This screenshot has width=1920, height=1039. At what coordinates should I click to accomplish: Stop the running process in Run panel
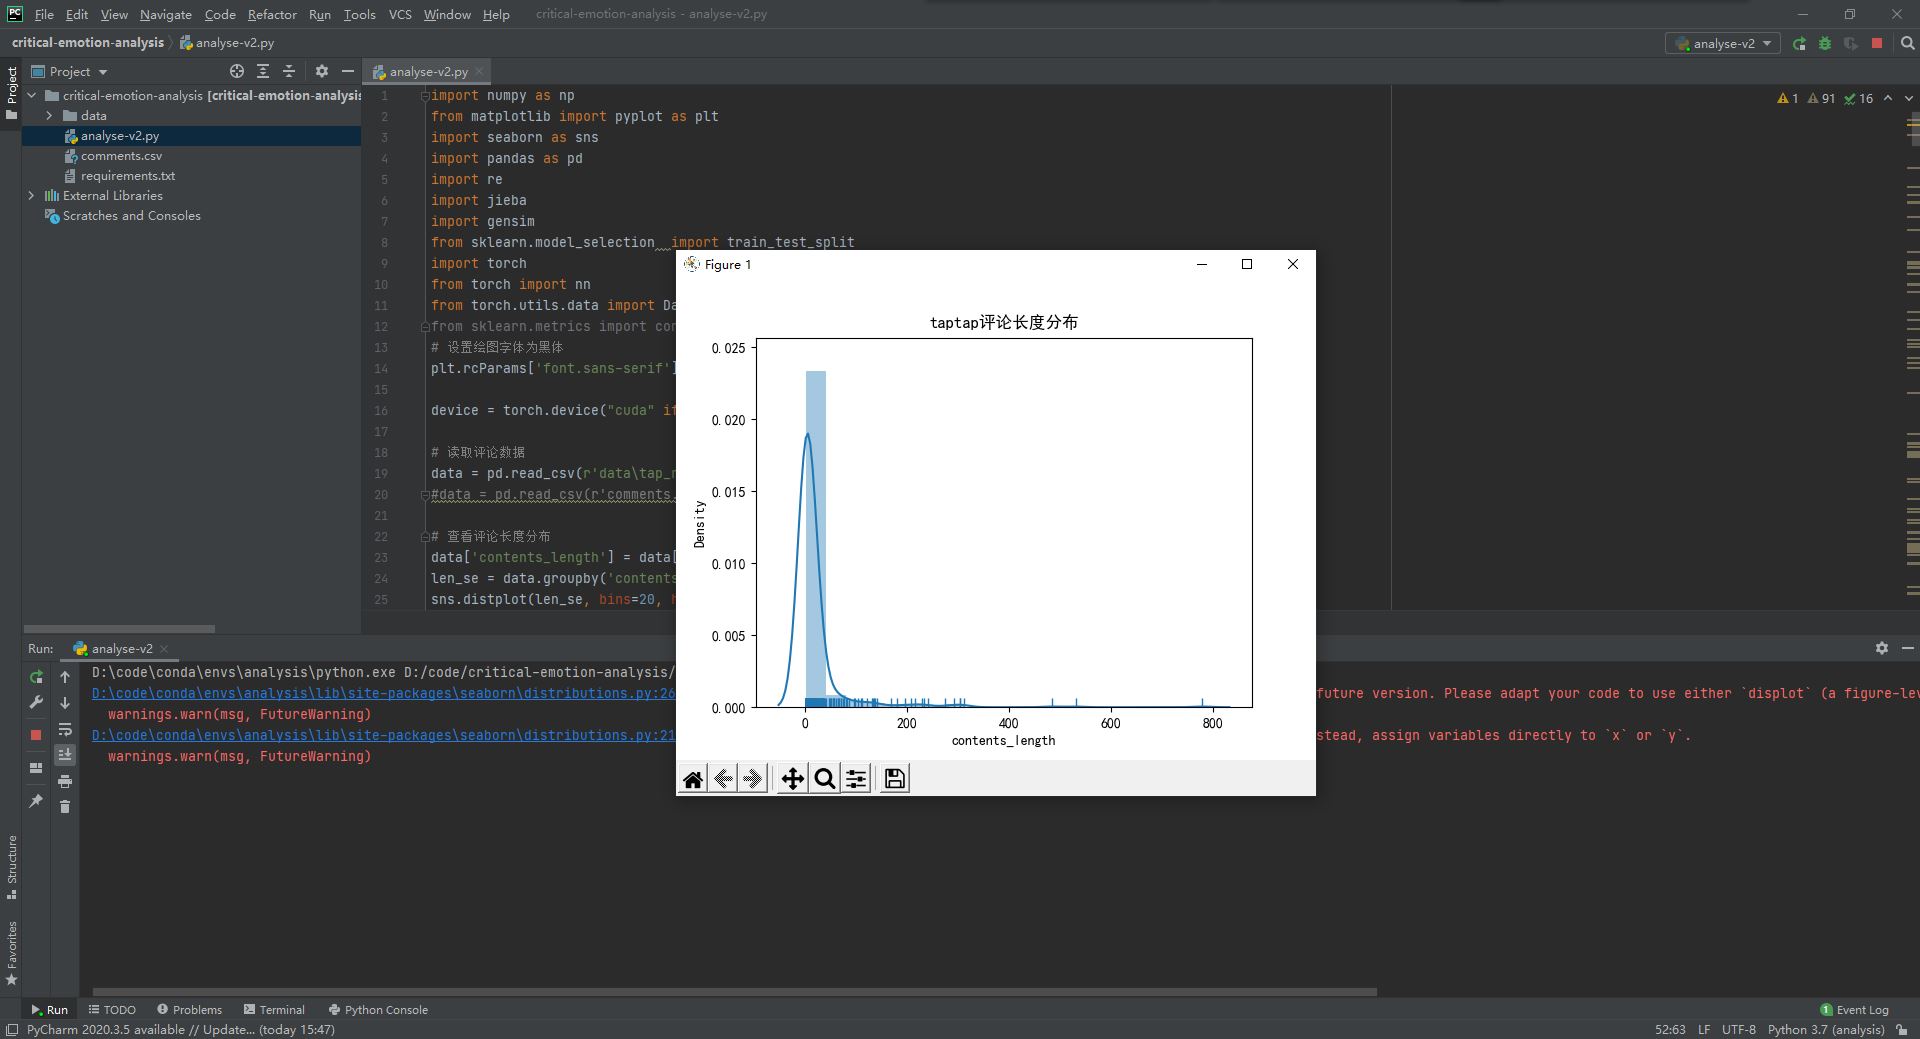click(x=36, y=734)
